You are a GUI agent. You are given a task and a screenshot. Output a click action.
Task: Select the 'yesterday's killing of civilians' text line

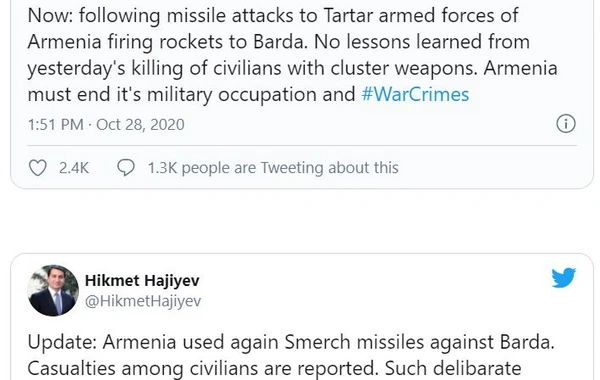click(x=292, y=68)
